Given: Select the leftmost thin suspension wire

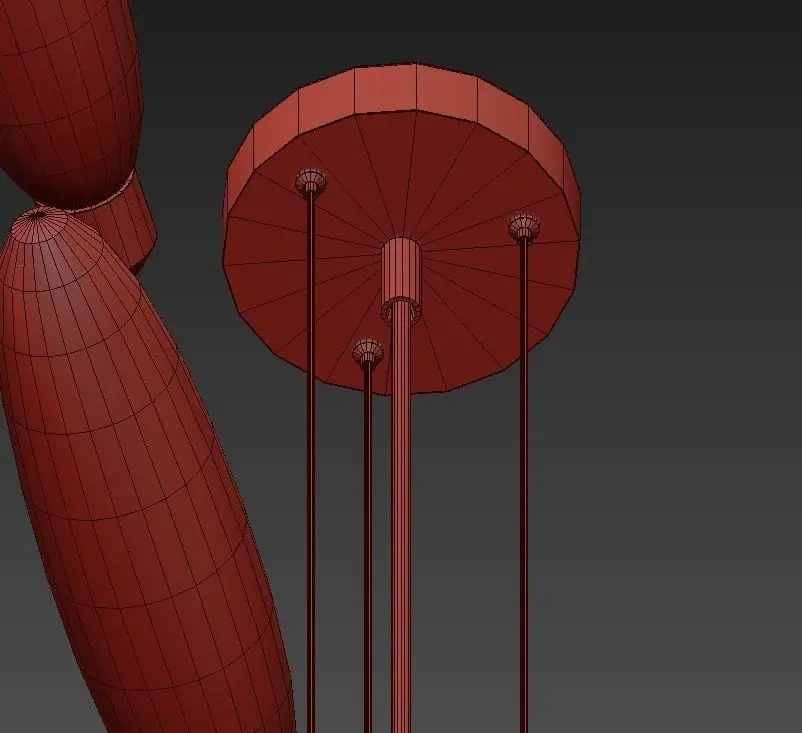Looking at the screenshot, I should (310, 463).
